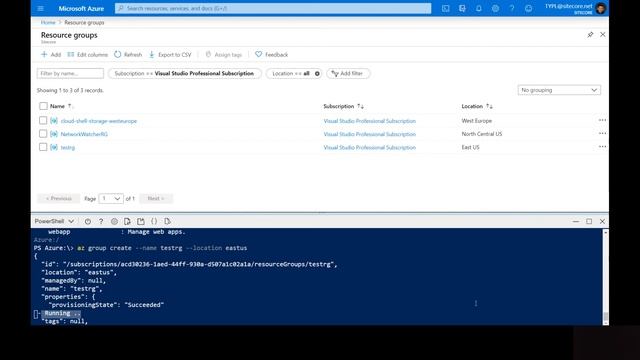Click the search resources box
Screen dimensions: 640x360
(x=273, y=8)
